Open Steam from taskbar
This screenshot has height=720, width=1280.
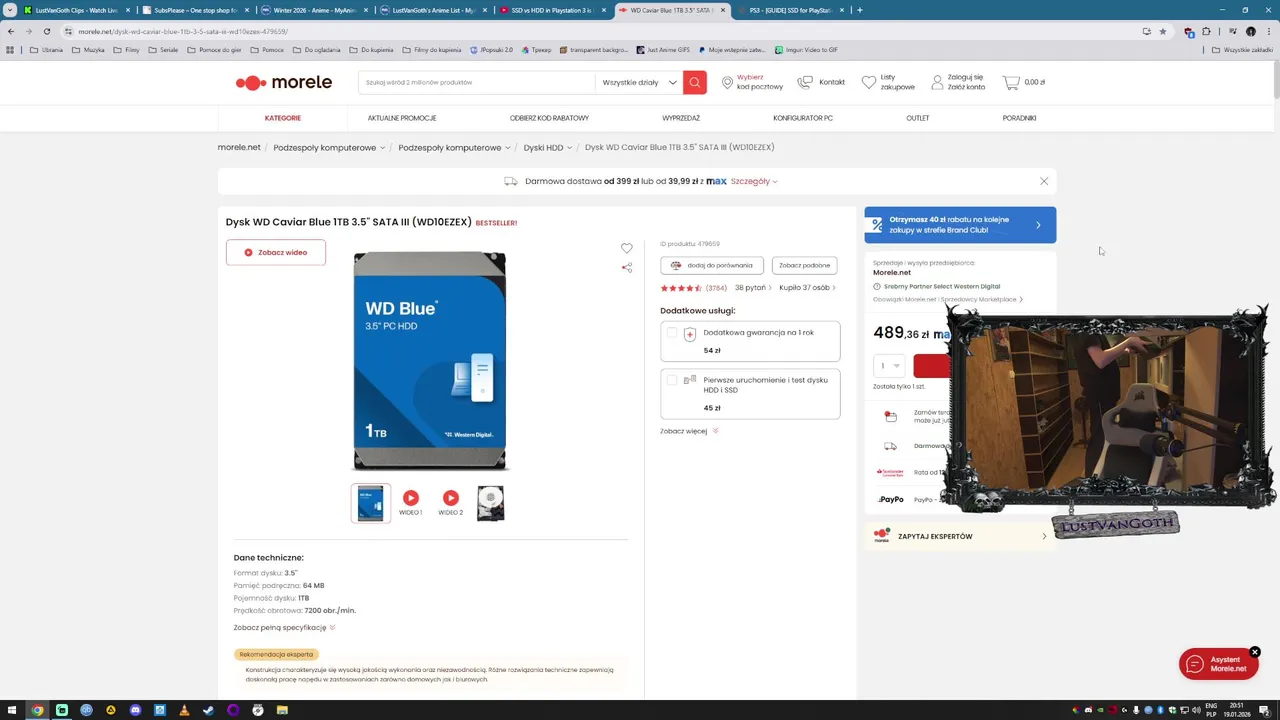coord(209,710)
